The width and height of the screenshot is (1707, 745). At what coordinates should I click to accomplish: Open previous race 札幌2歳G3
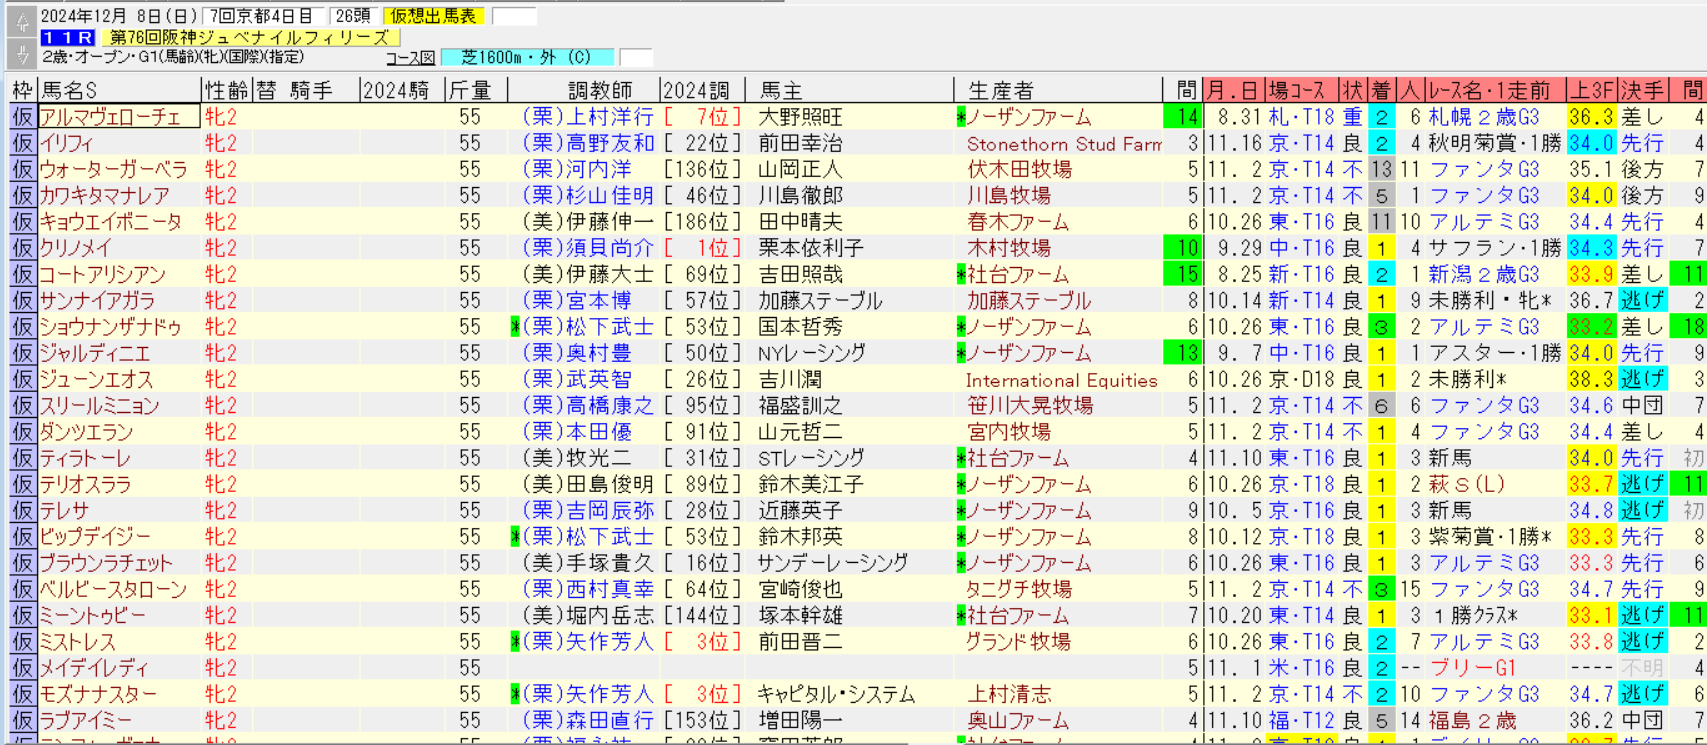(1484, 117)
